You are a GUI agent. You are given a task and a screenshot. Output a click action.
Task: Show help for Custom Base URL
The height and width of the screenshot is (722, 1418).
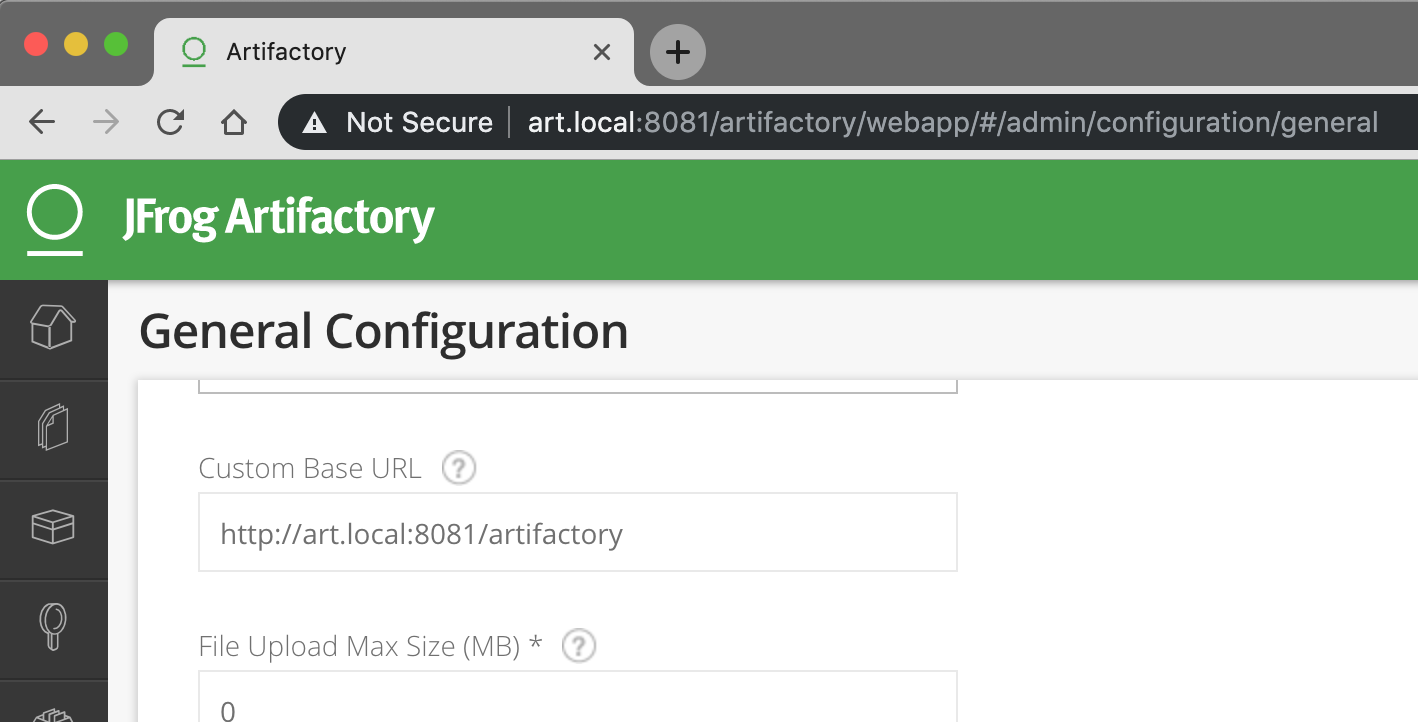tap(459, 467)
